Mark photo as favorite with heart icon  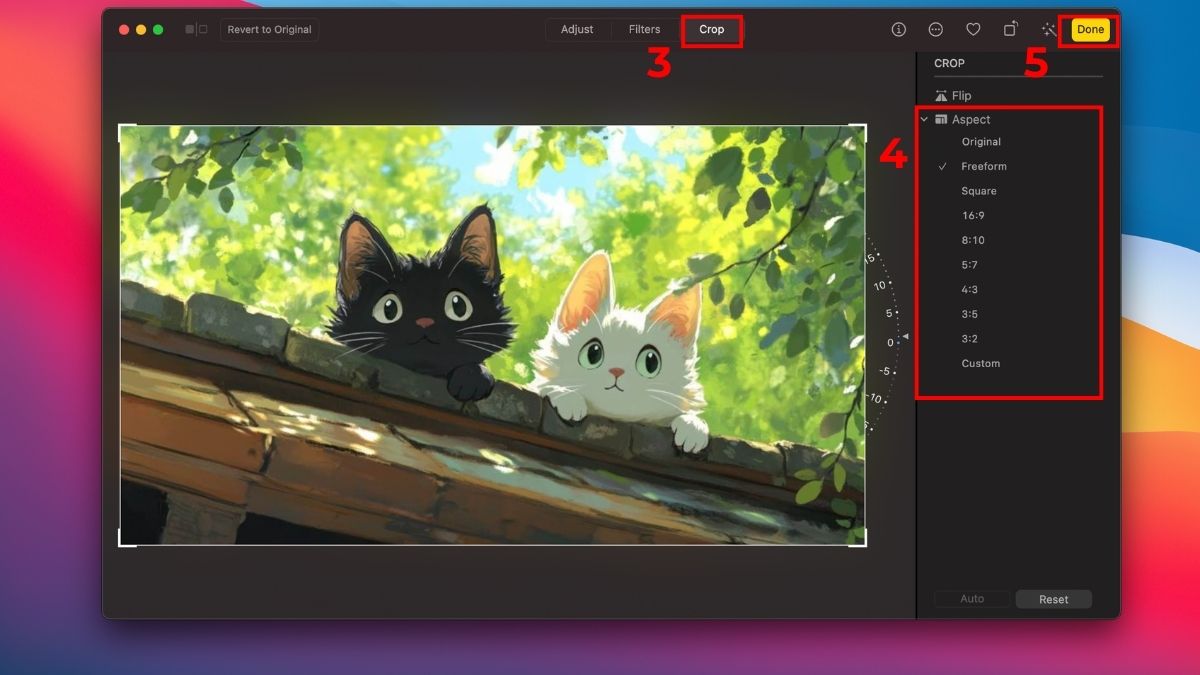[x=973, y=30]
